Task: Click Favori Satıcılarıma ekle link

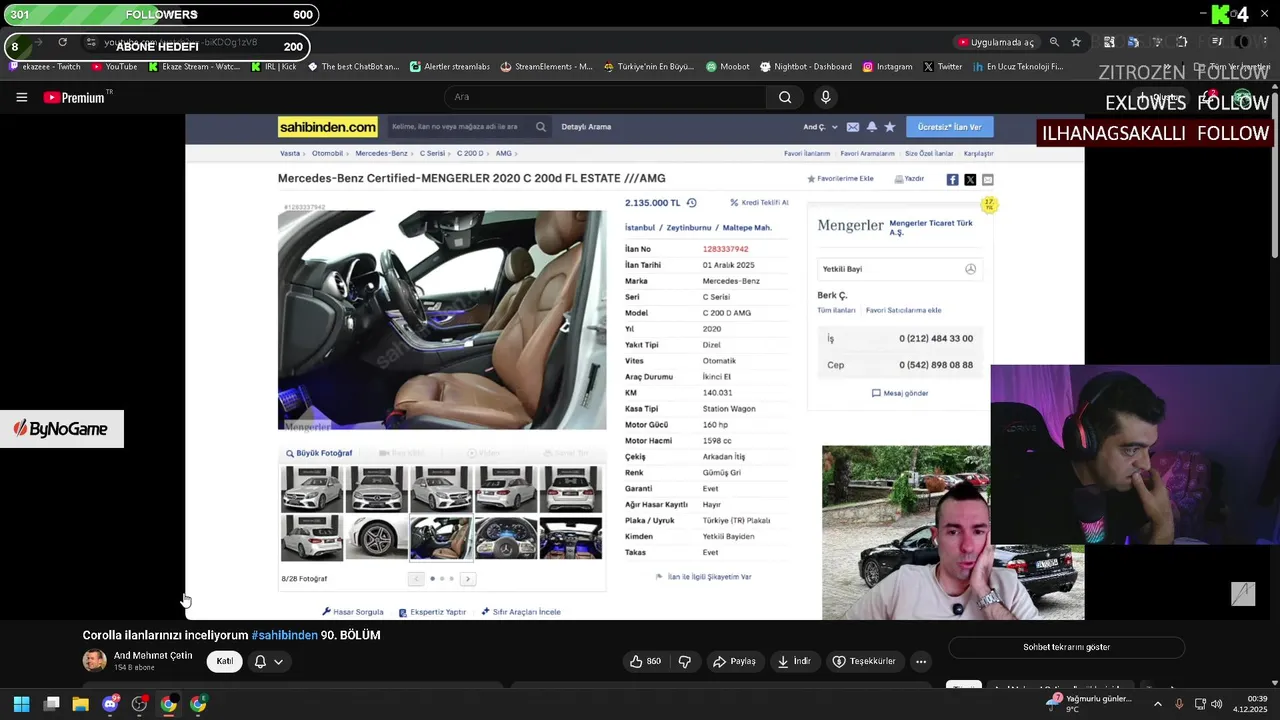Action: (903, 311)
